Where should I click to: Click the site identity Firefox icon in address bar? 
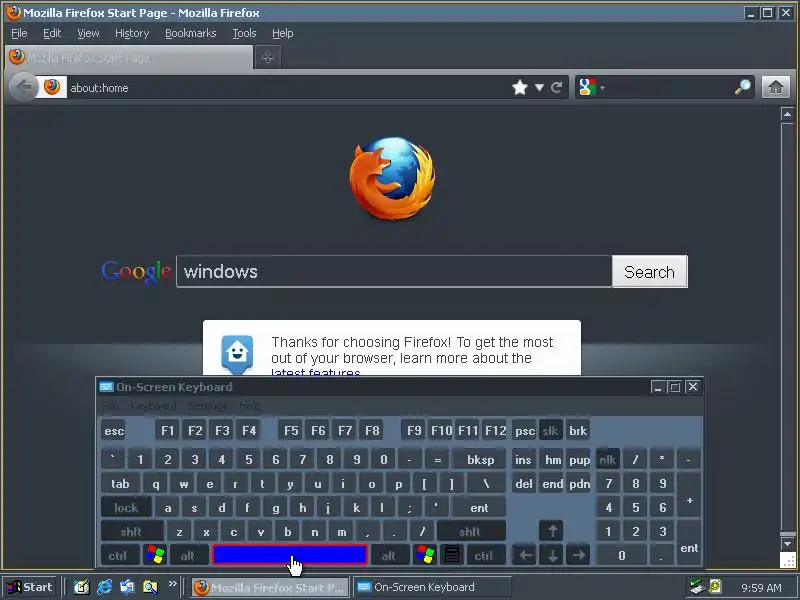(52, 87)
